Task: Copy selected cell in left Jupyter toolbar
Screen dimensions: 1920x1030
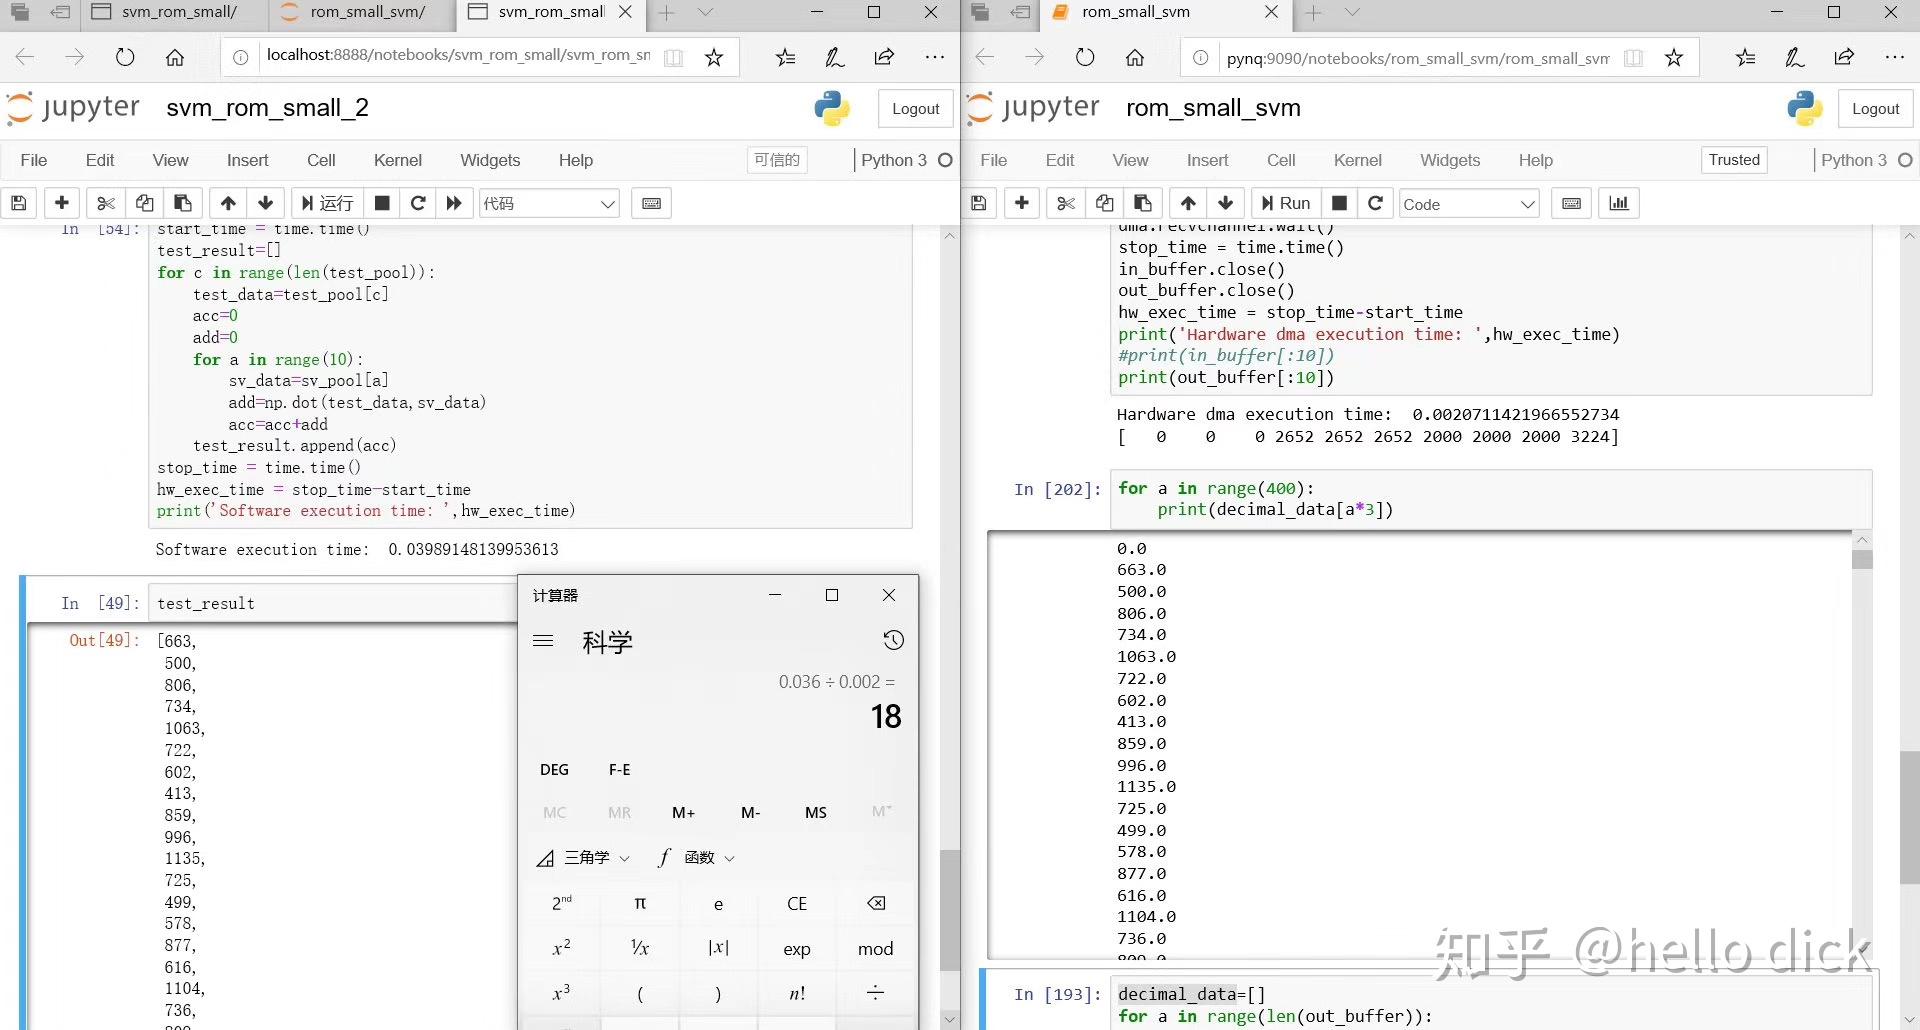Action: point(144,204)
